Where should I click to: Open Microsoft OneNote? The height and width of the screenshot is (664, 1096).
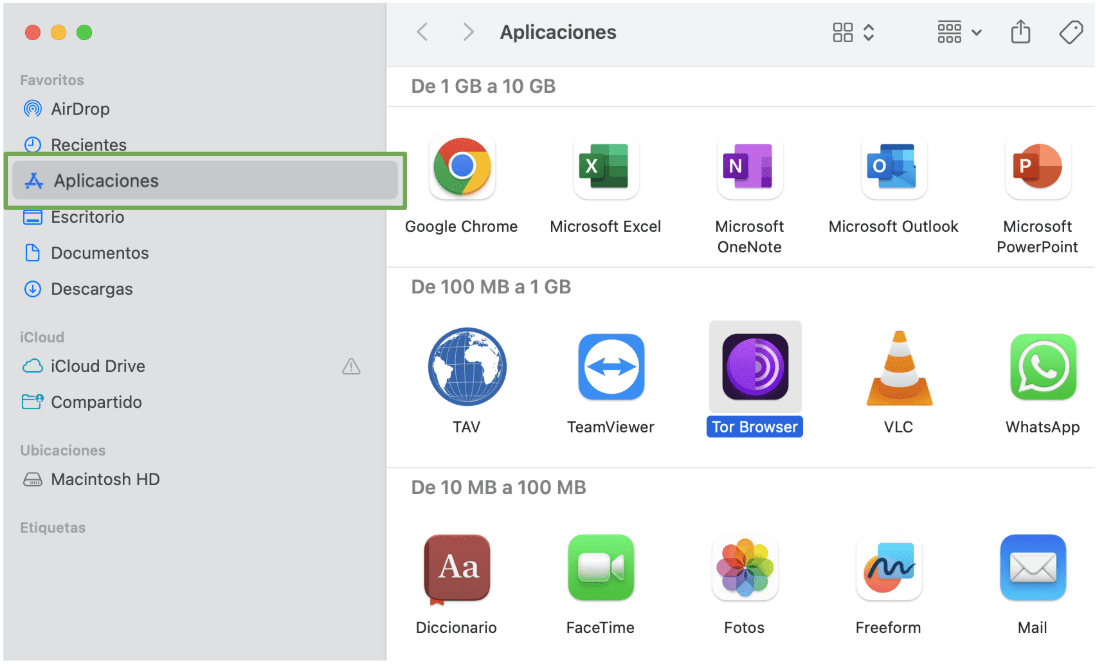pos(749,168)
